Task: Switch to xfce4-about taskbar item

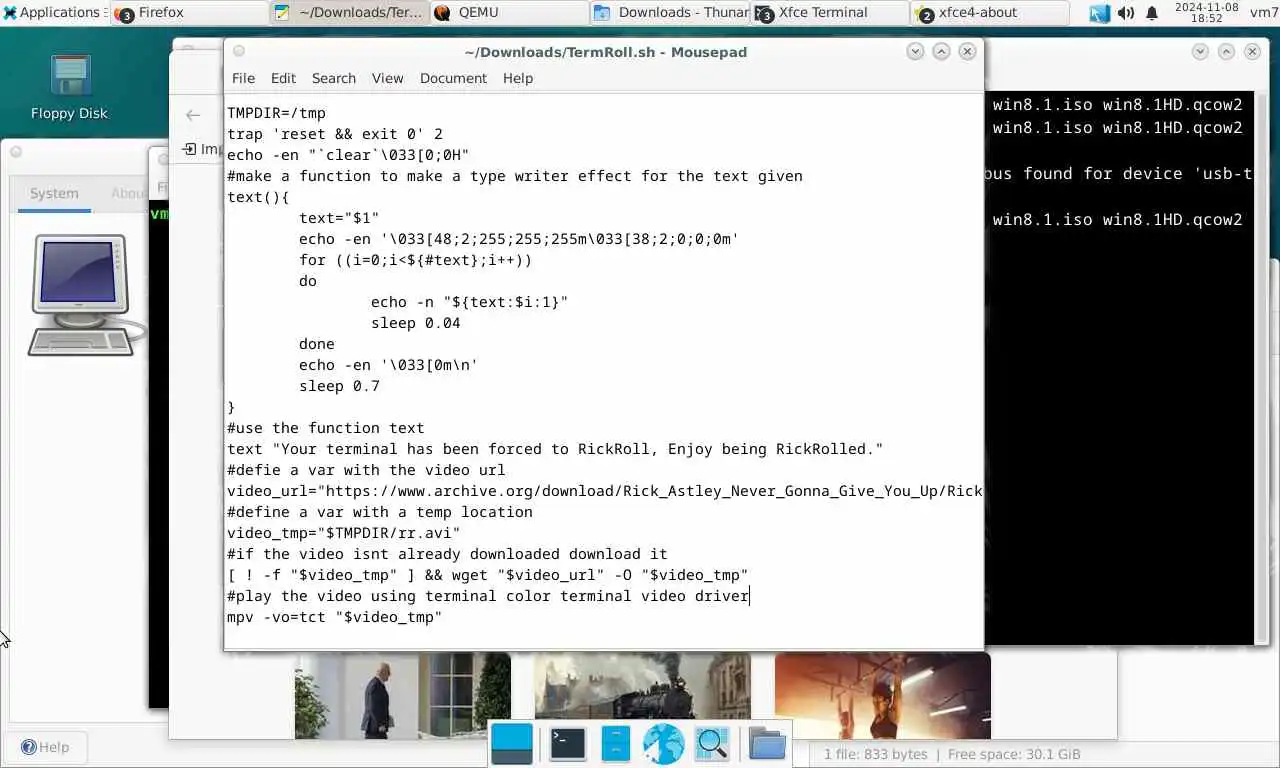Action: click(990, 13)
